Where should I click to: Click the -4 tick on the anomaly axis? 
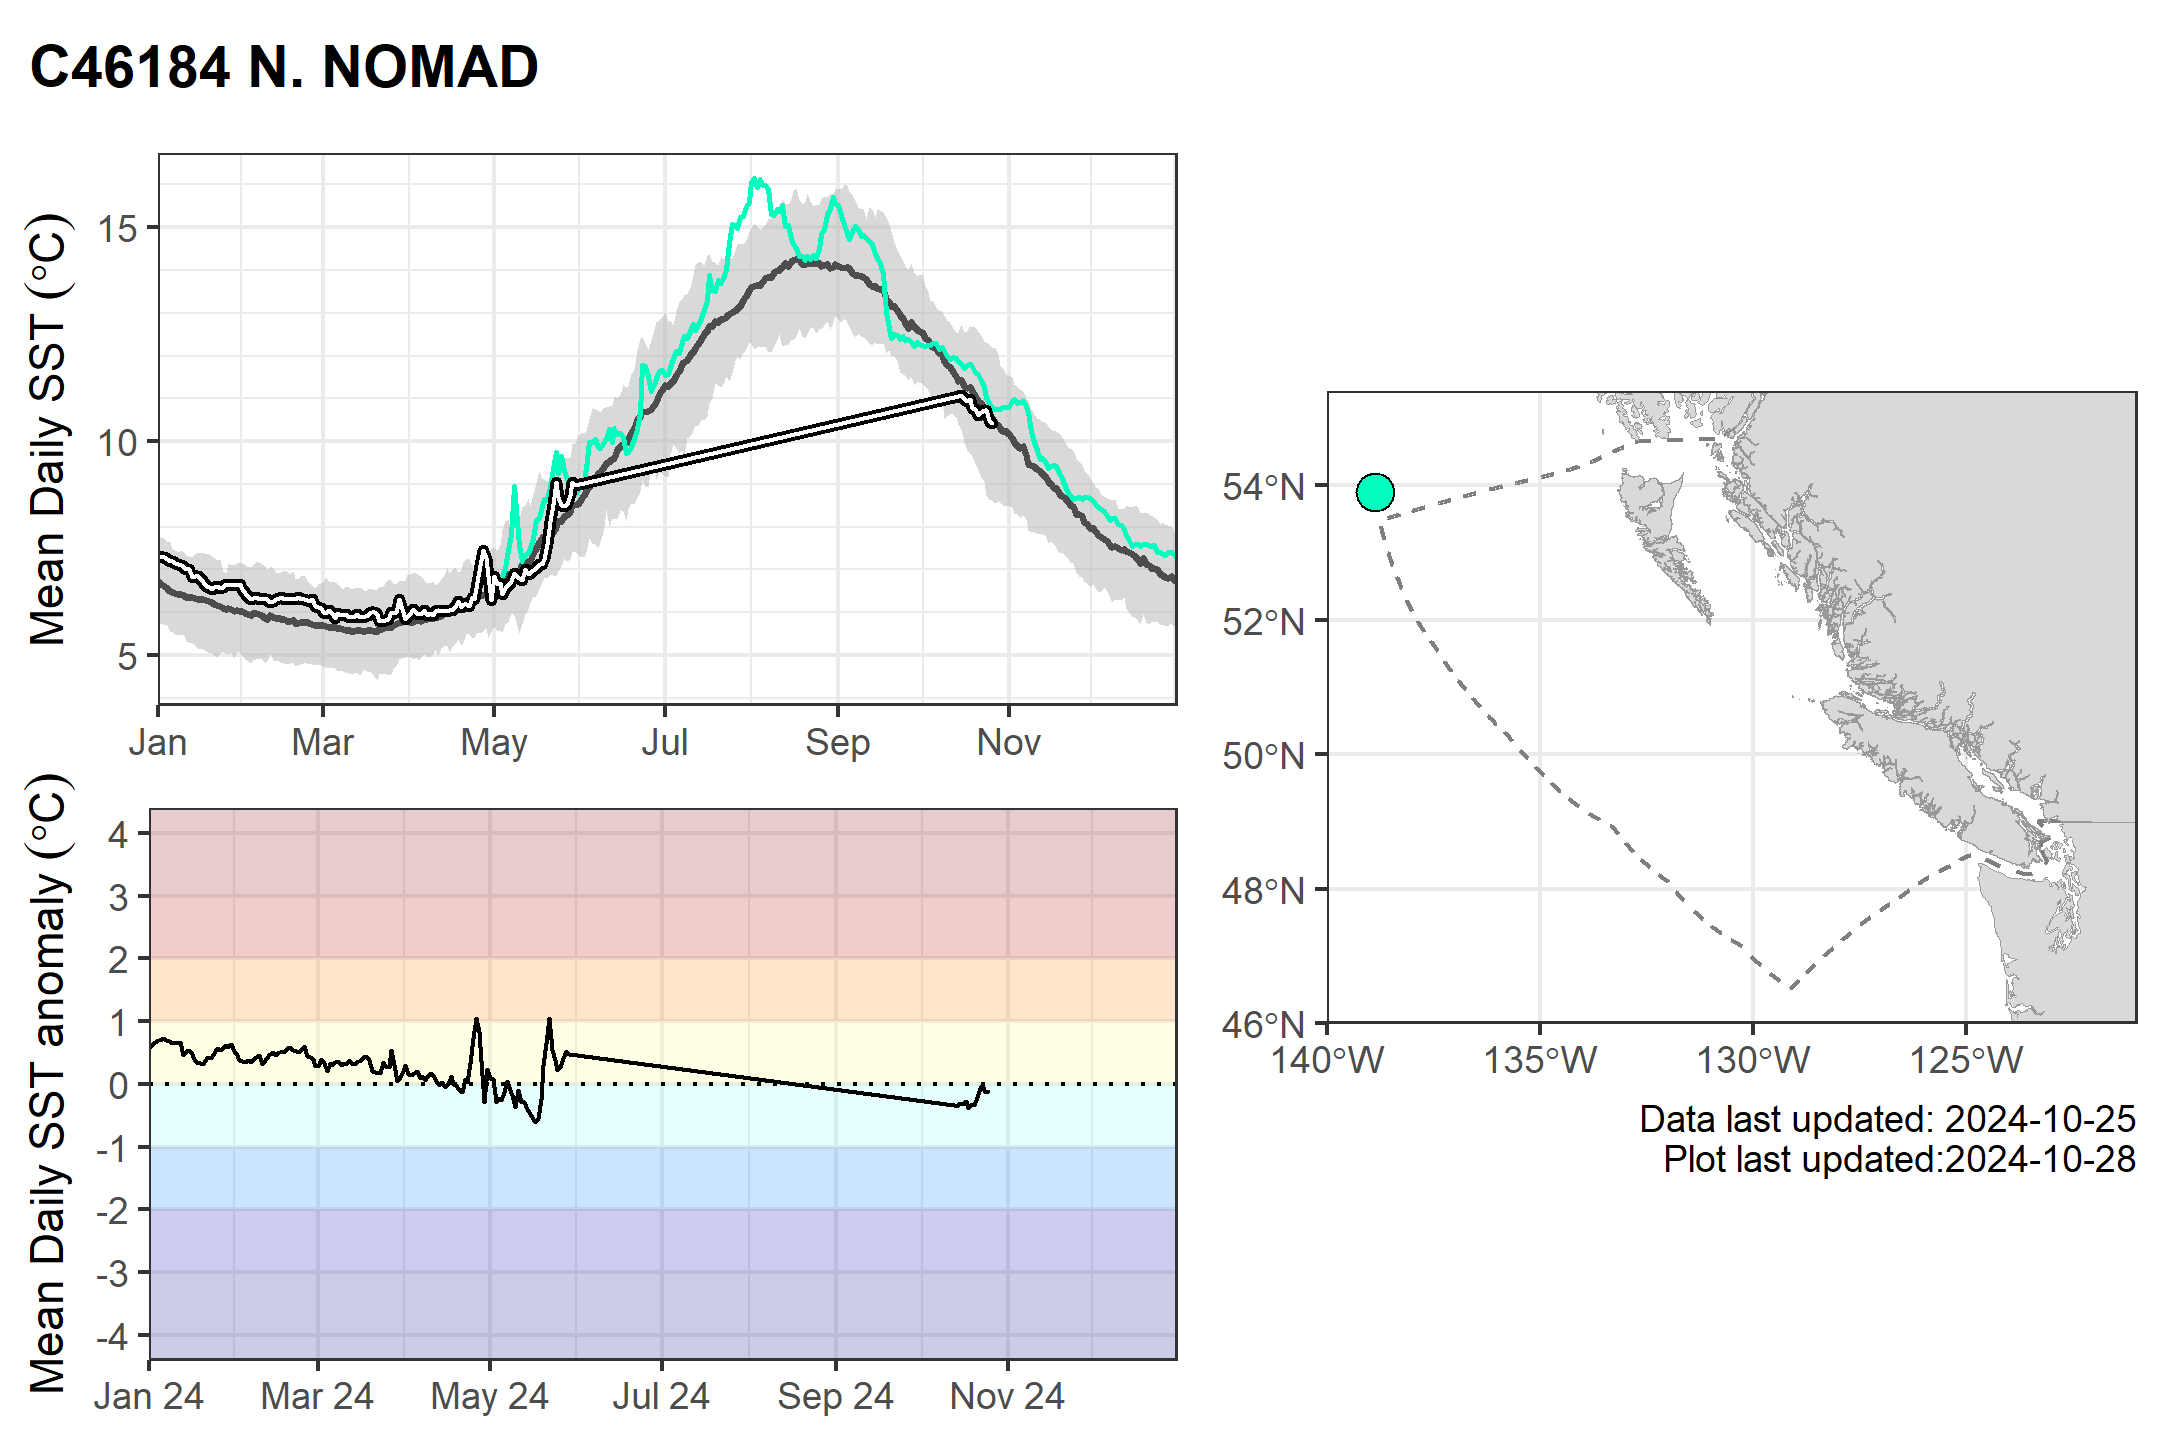click(113, 1336)
